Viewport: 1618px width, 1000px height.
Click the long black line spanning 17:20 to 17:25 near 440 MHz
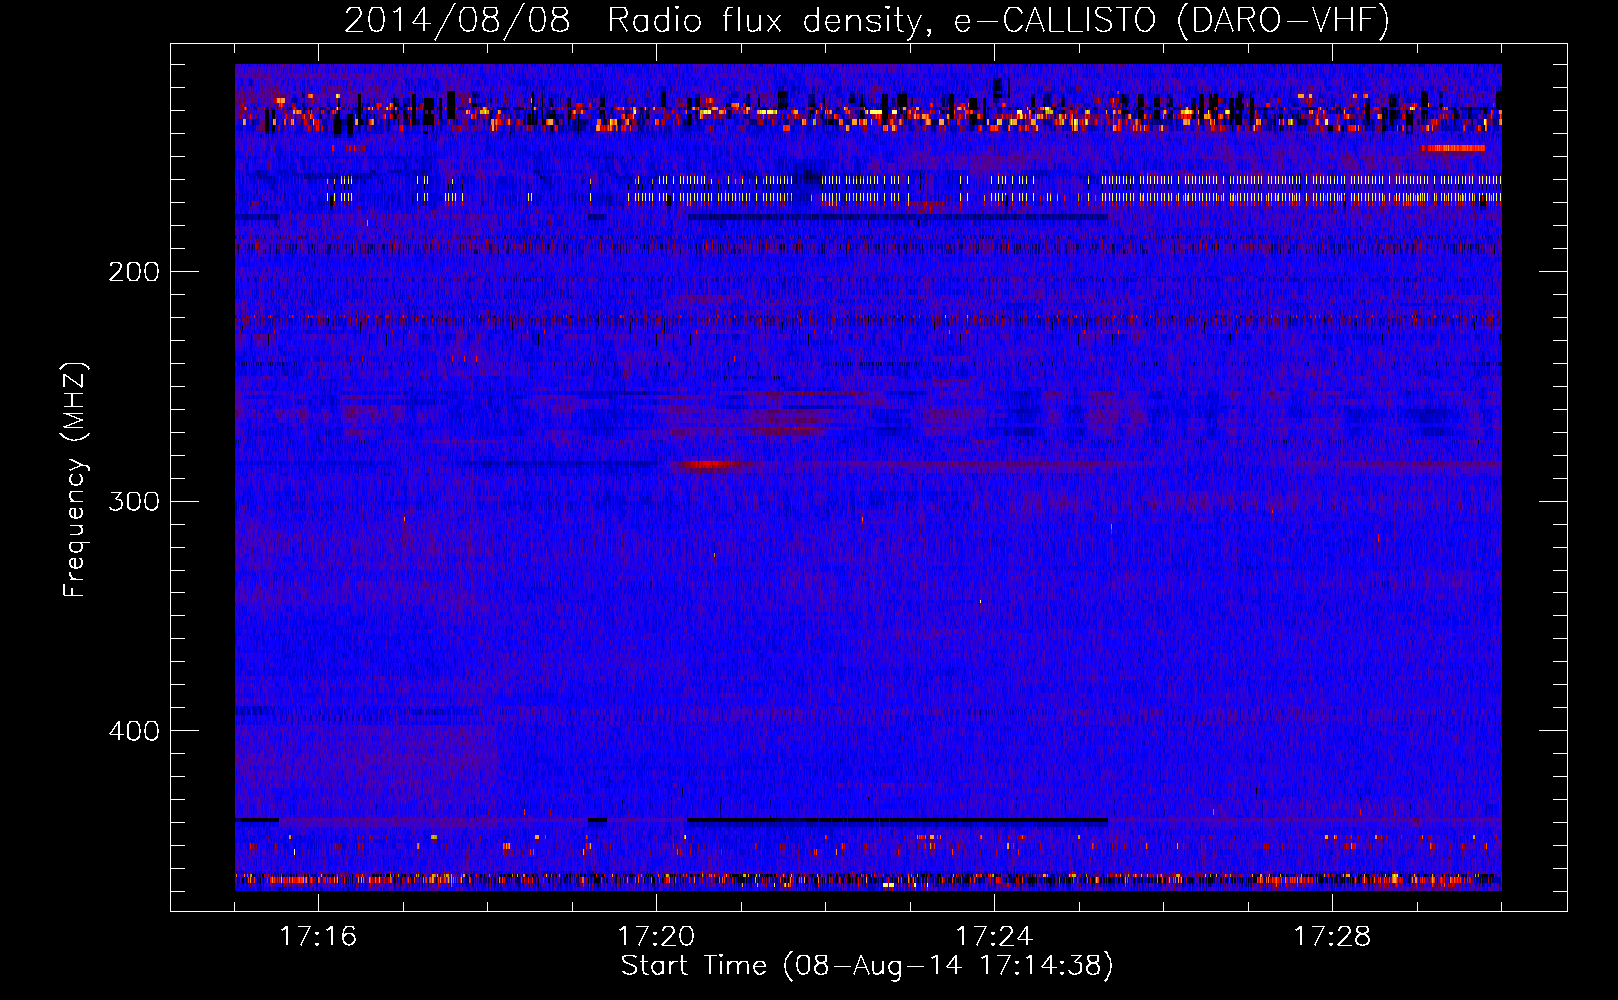pos(897,820)
